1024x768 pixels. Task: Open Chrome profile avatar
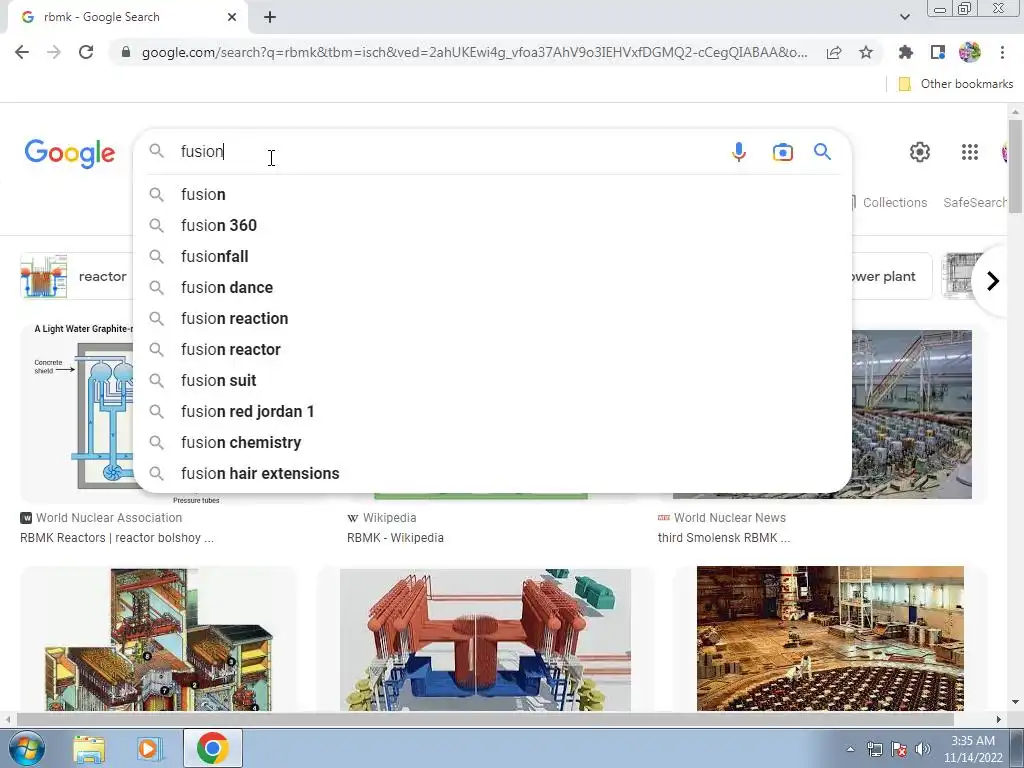pos(970,52)
